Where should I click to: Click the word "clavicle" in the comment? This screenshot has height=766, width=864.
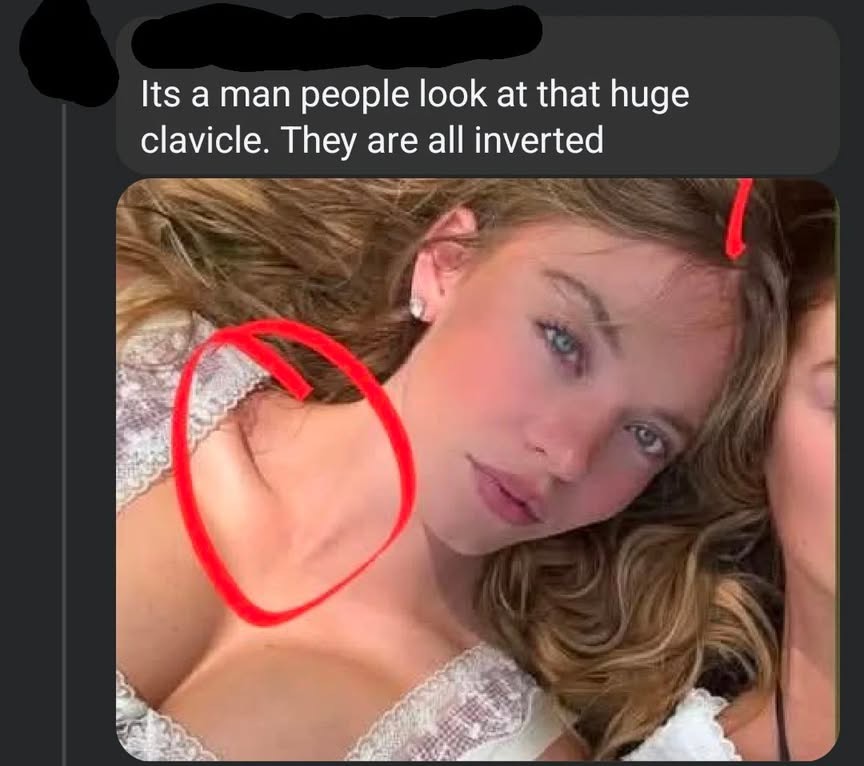tap(201, 140)
